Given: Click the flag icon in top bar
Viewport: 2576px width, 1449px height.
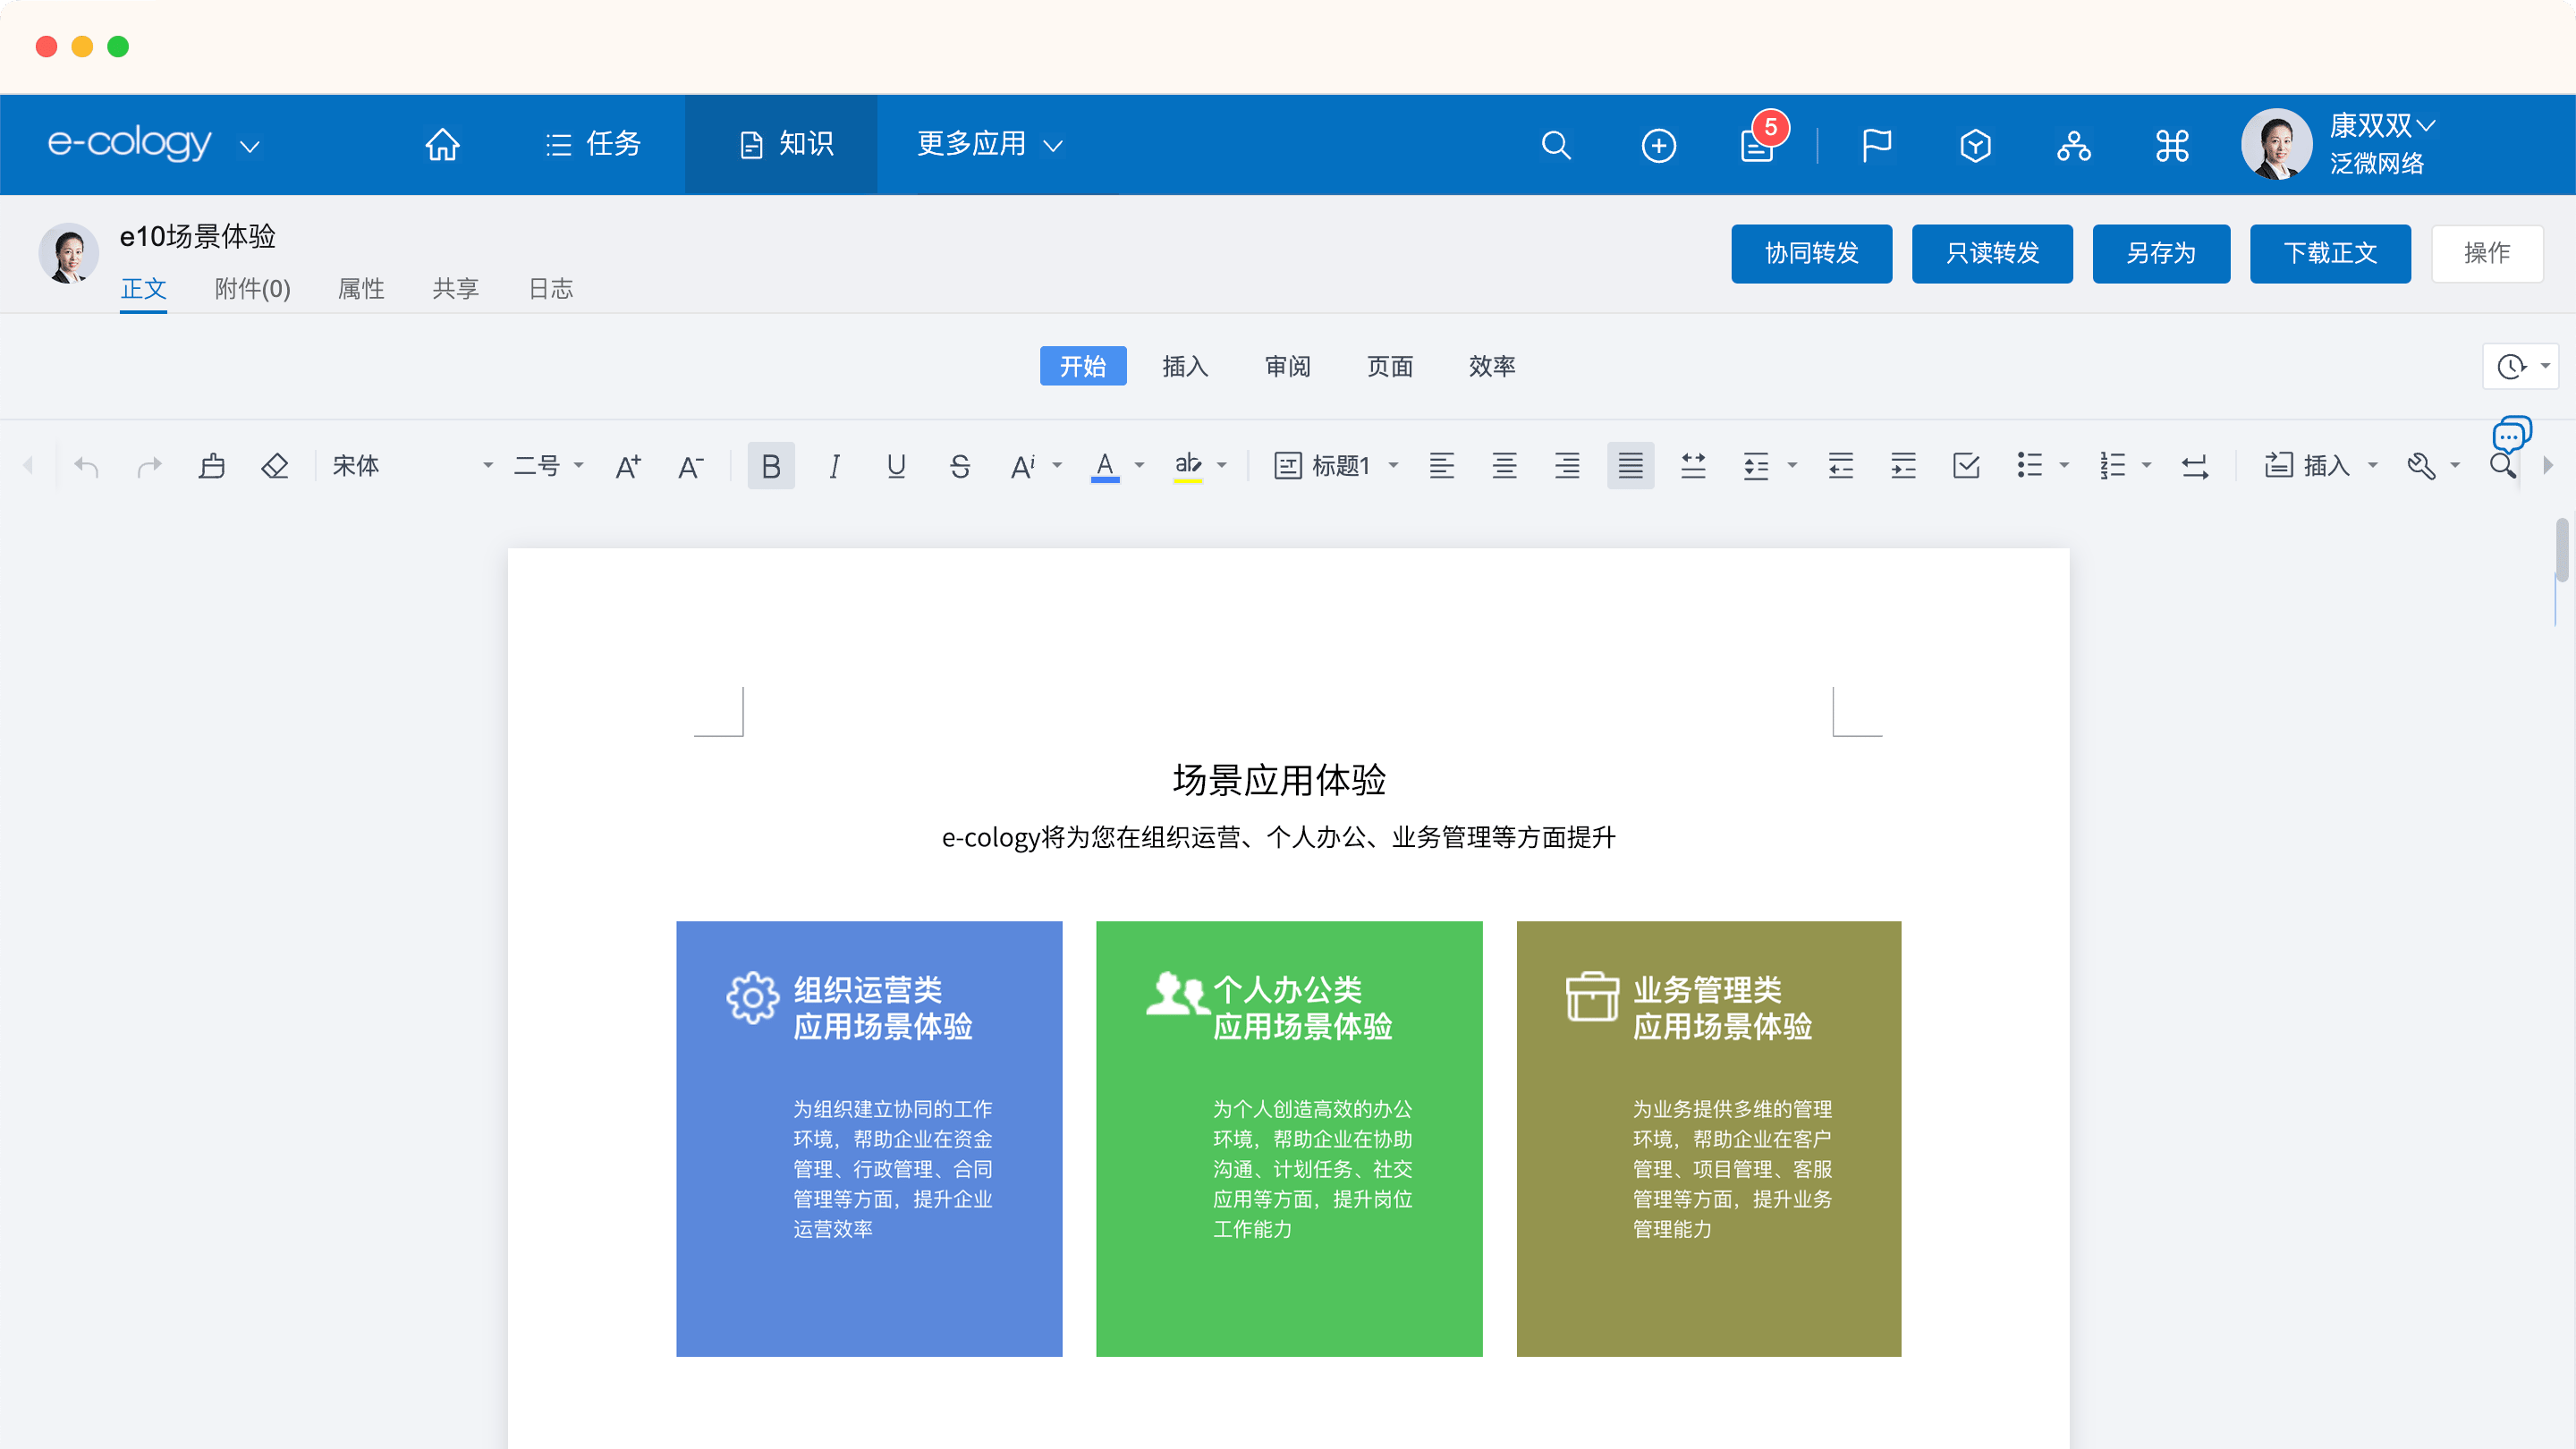Looking at the screenshot, I should (1876, 145).
